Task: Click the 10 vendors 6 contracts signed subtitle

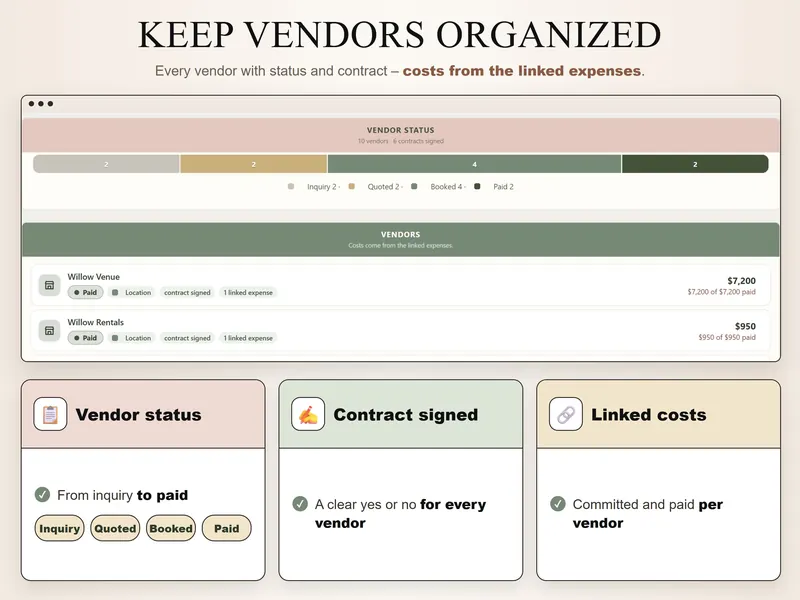Action: click(401, 141)
